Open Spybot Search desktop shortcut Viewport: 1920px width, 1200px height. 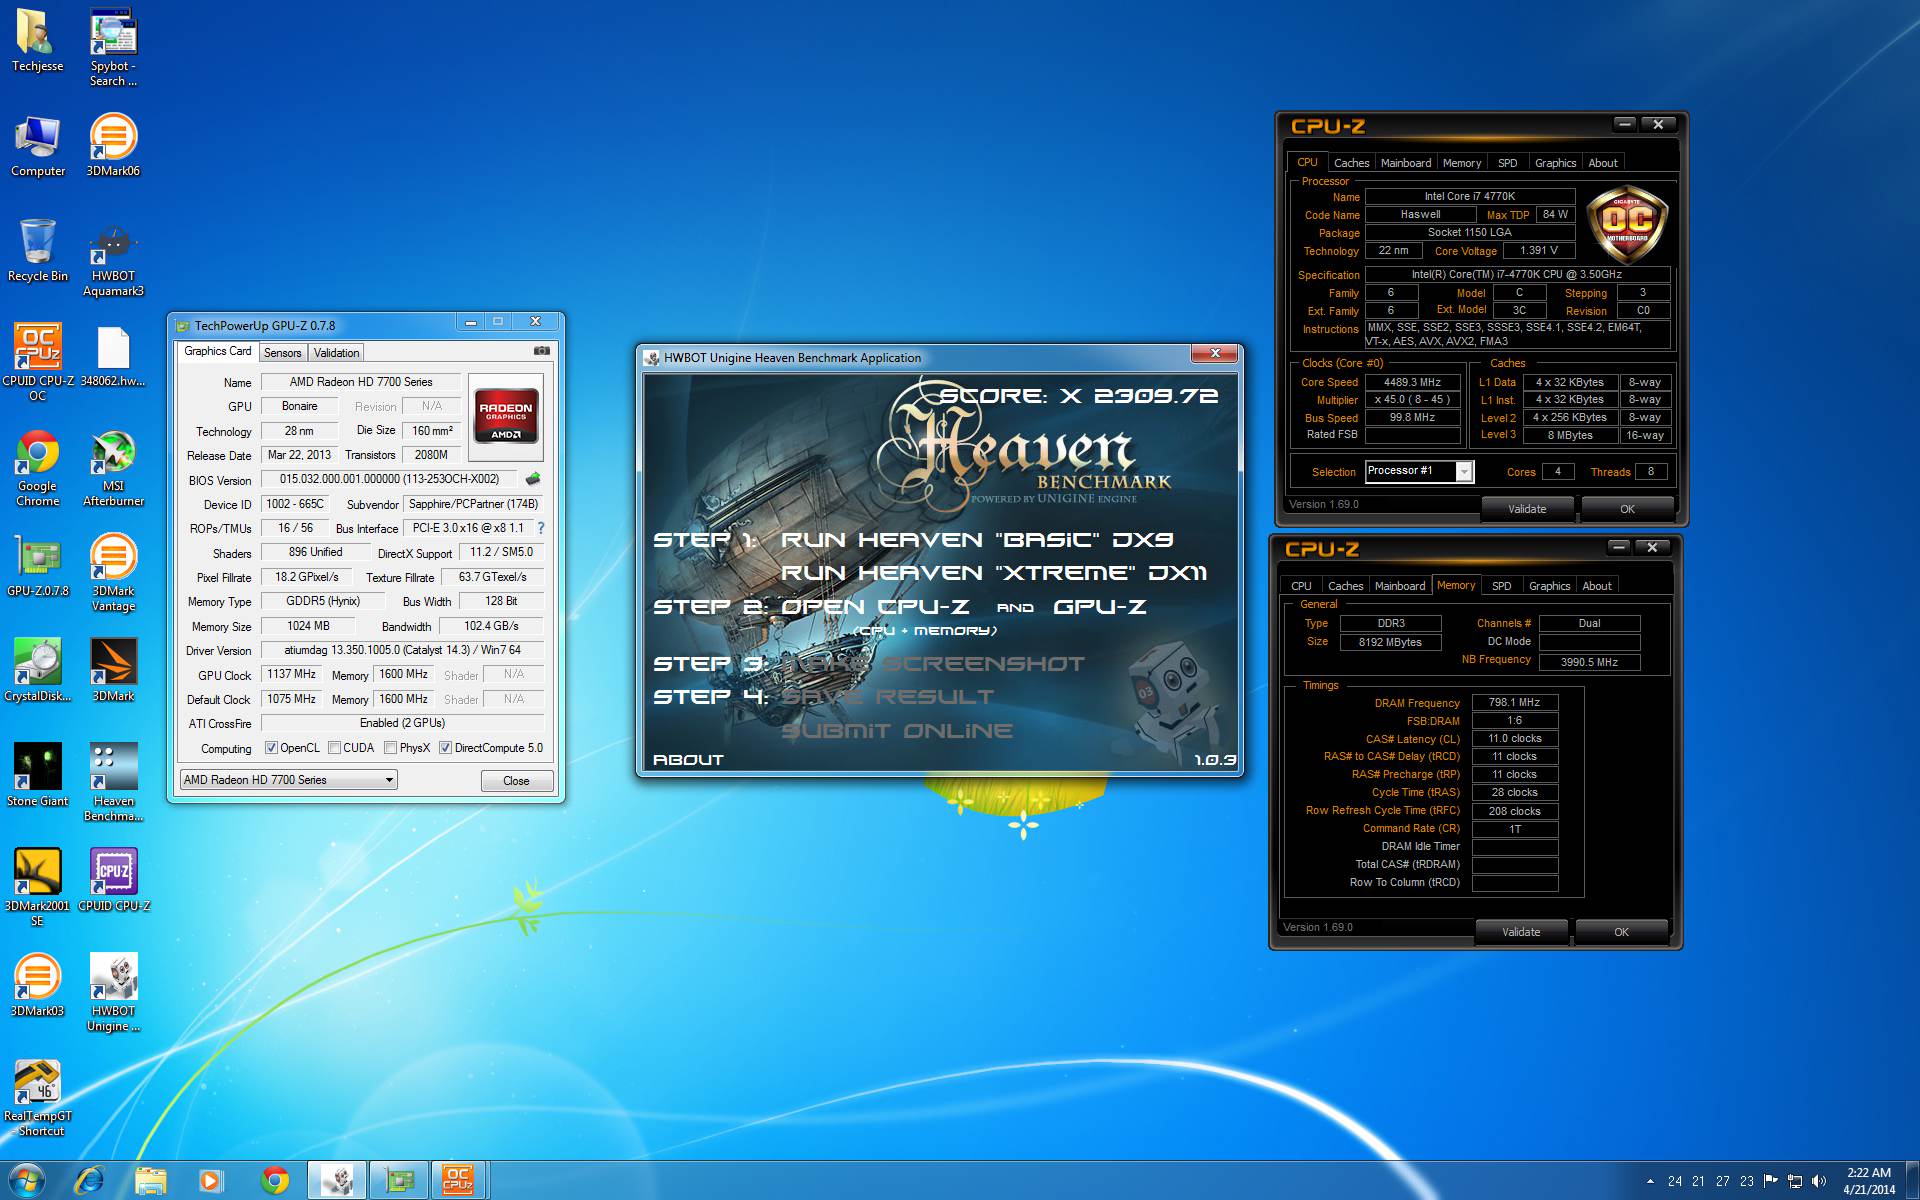[x=113, y=47]
